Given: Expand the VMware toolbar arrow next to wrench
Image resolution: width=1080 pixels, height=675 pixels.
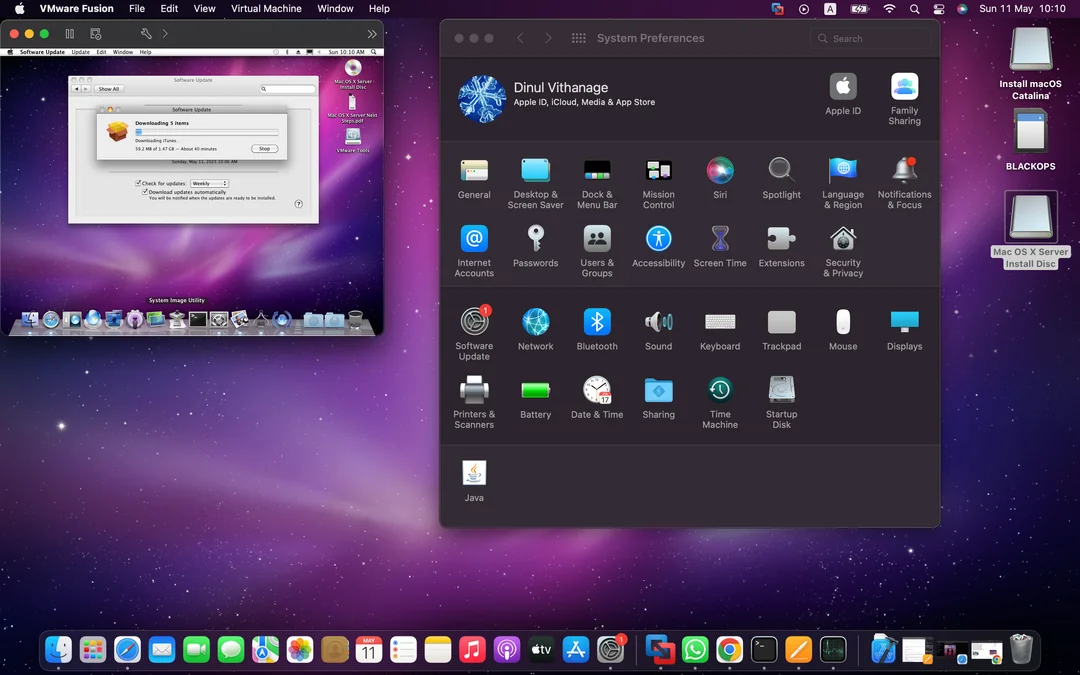Looking at the screenshot, I should tap(165, 34).
